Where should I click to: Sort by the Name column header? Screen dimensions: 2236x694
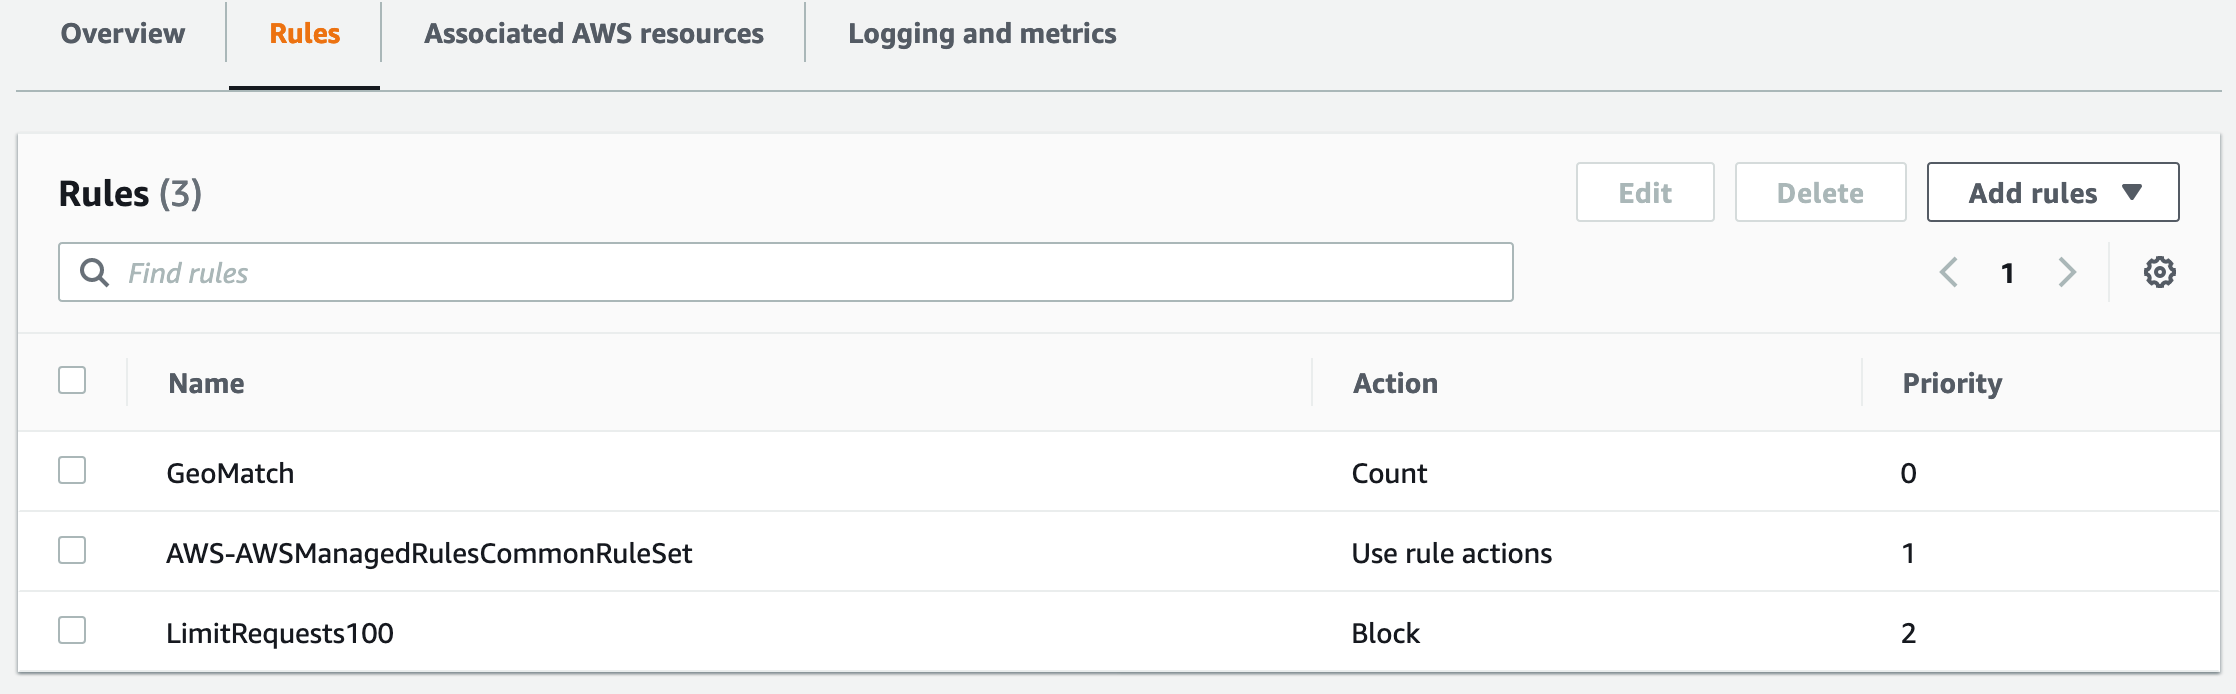pyautogui.click(x=206, y=383)
